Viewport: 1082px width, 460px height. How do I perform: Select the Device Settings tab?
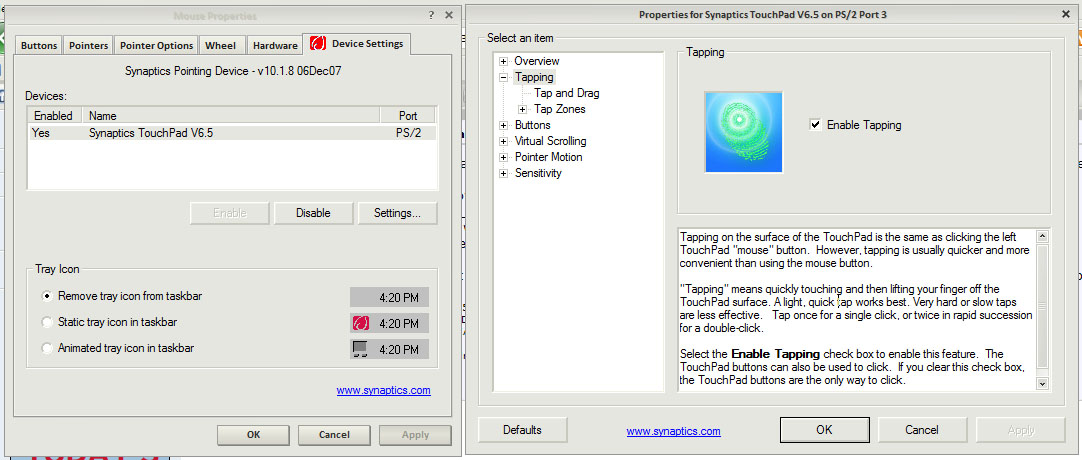[x=357, y=43]
